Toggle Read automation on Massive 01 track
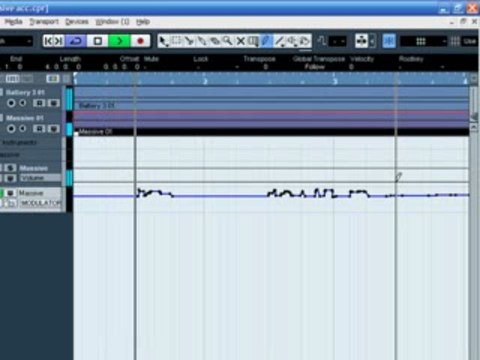 pyautogui.click(x=39, y=129)
